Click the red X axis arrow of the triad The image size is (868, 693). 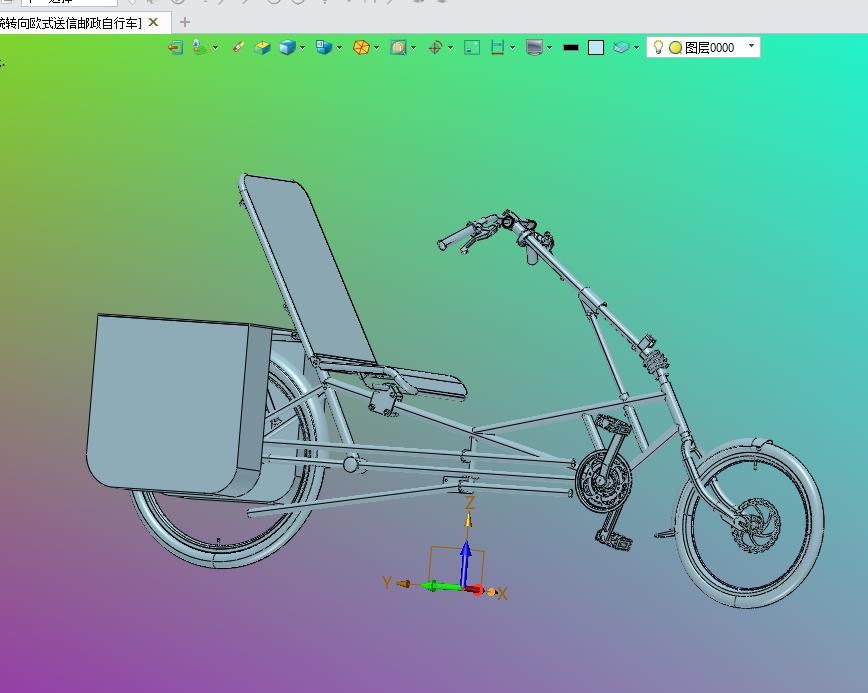pyautogui.click(x=474, y=589)
